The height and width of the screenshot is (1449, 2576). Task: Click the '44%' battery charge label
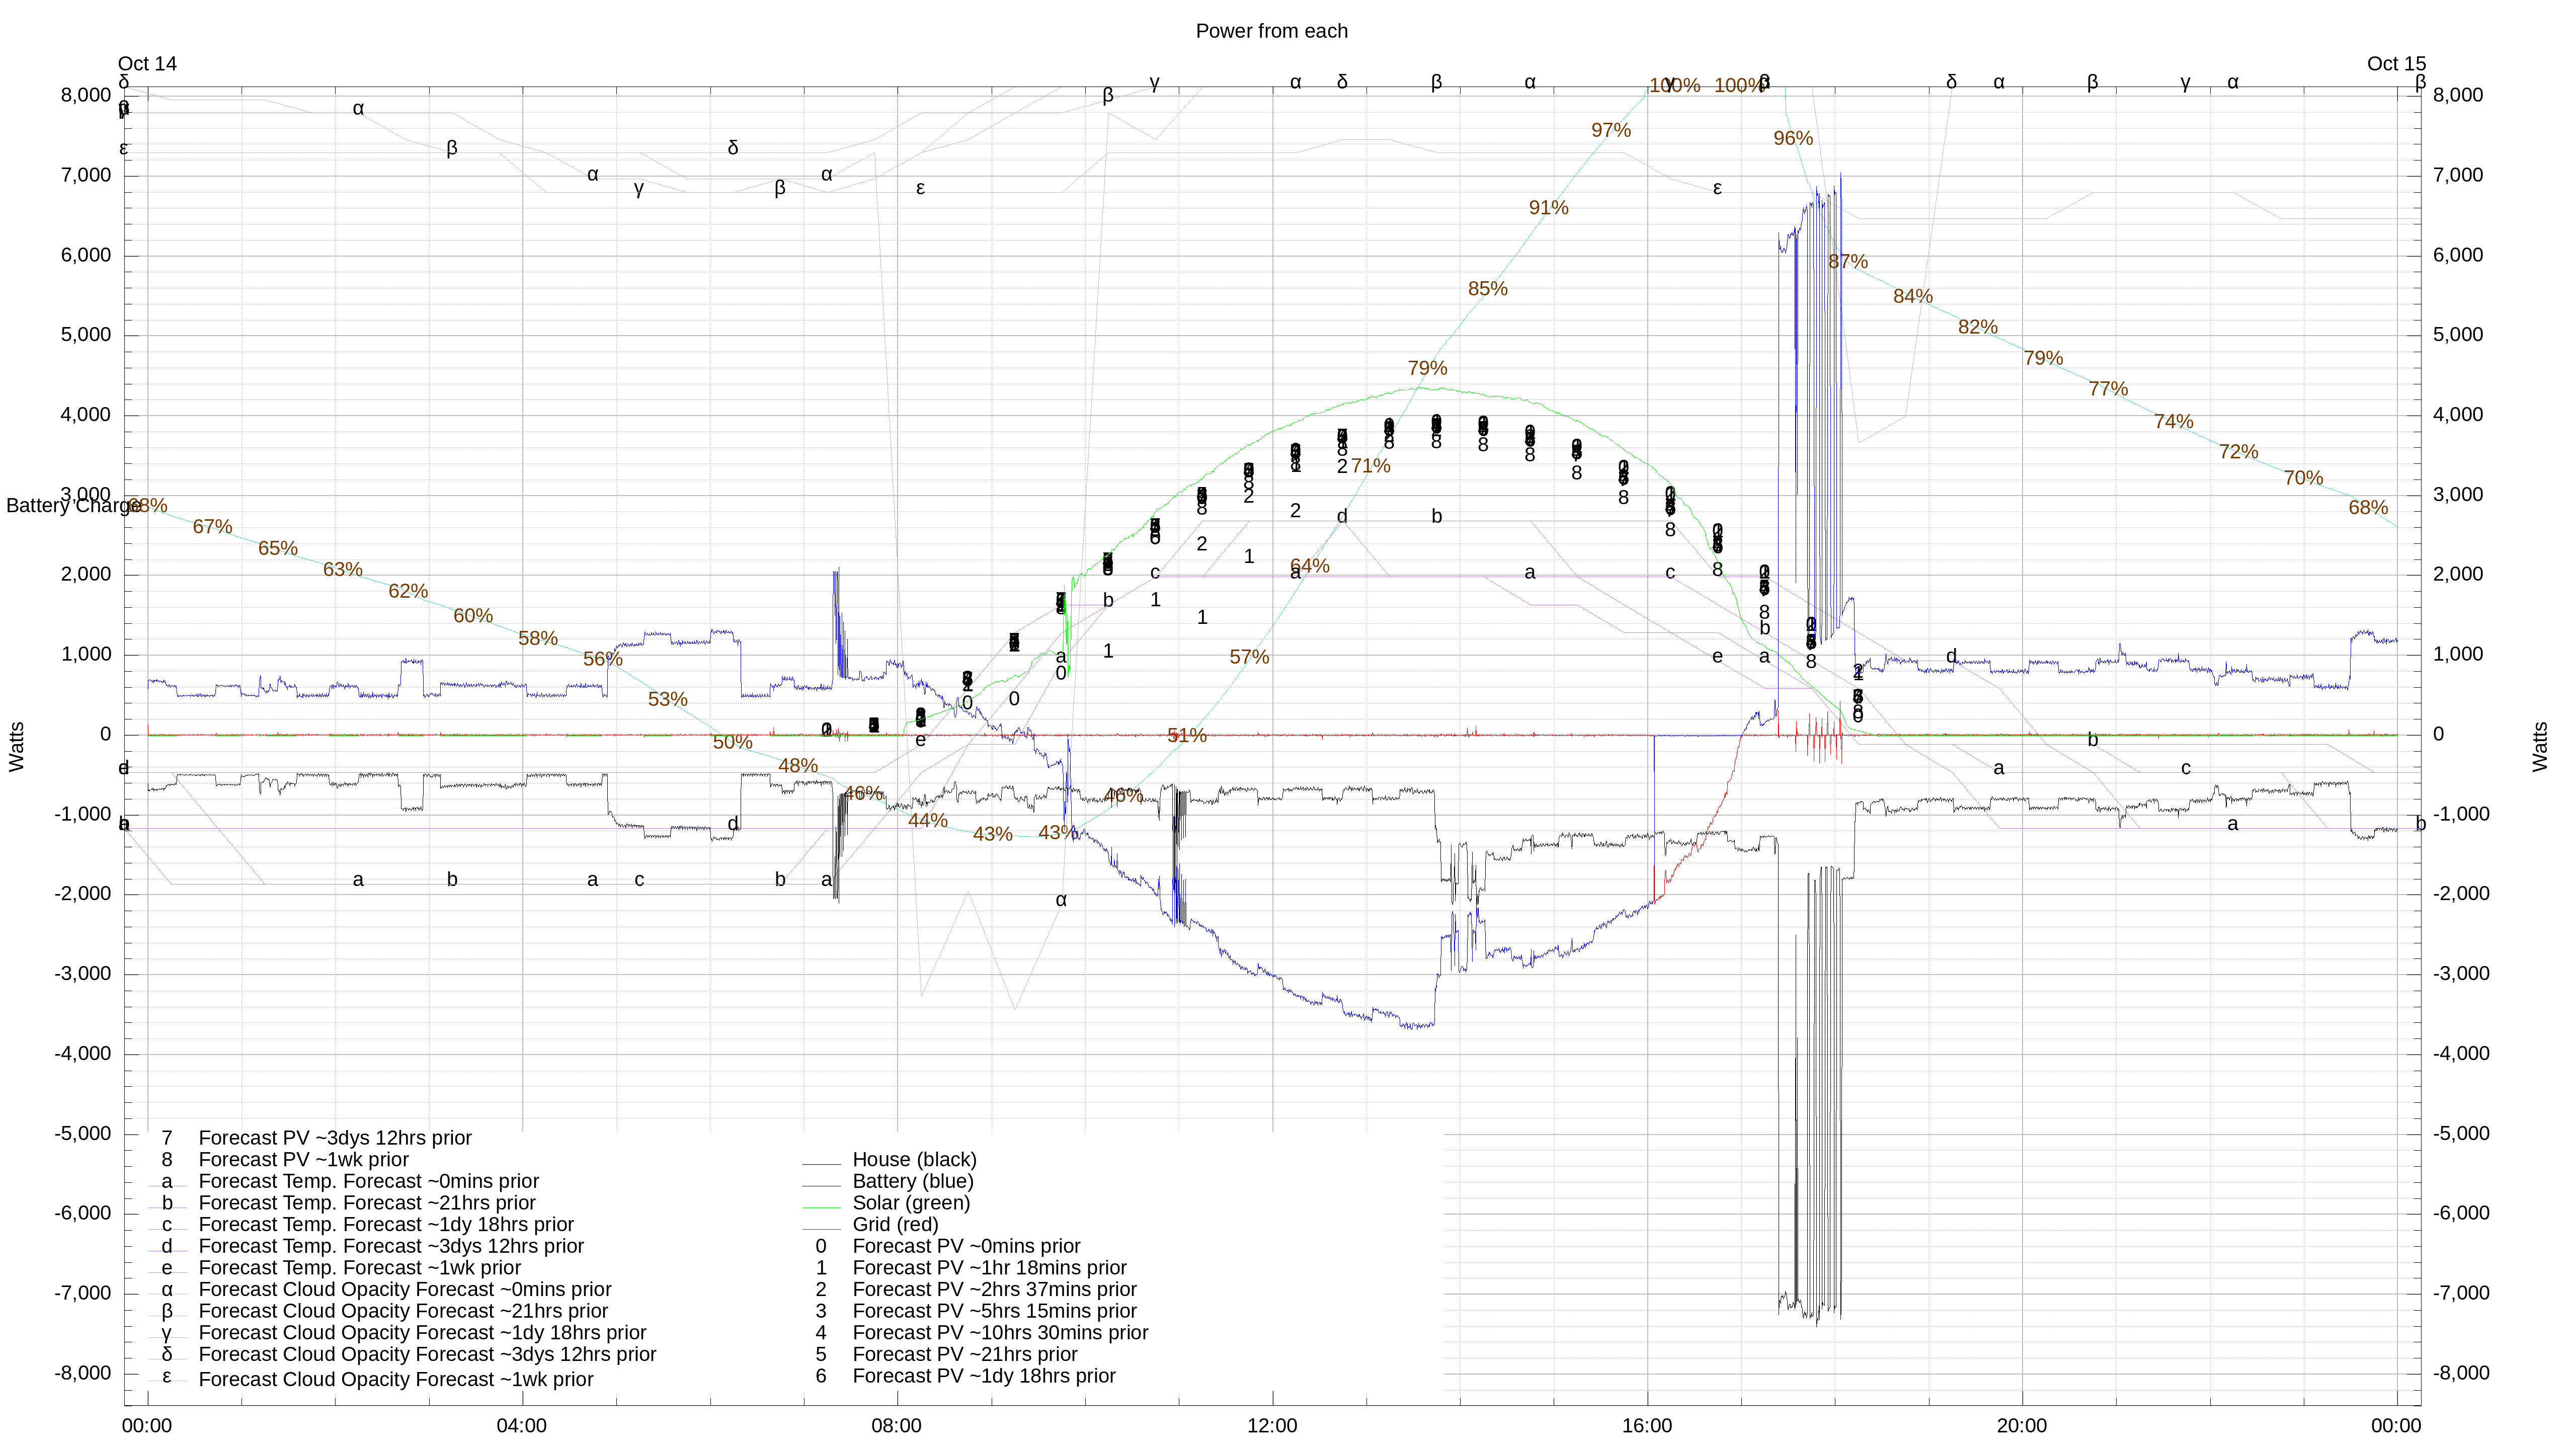pyautogui.click(x=928, y=821)
